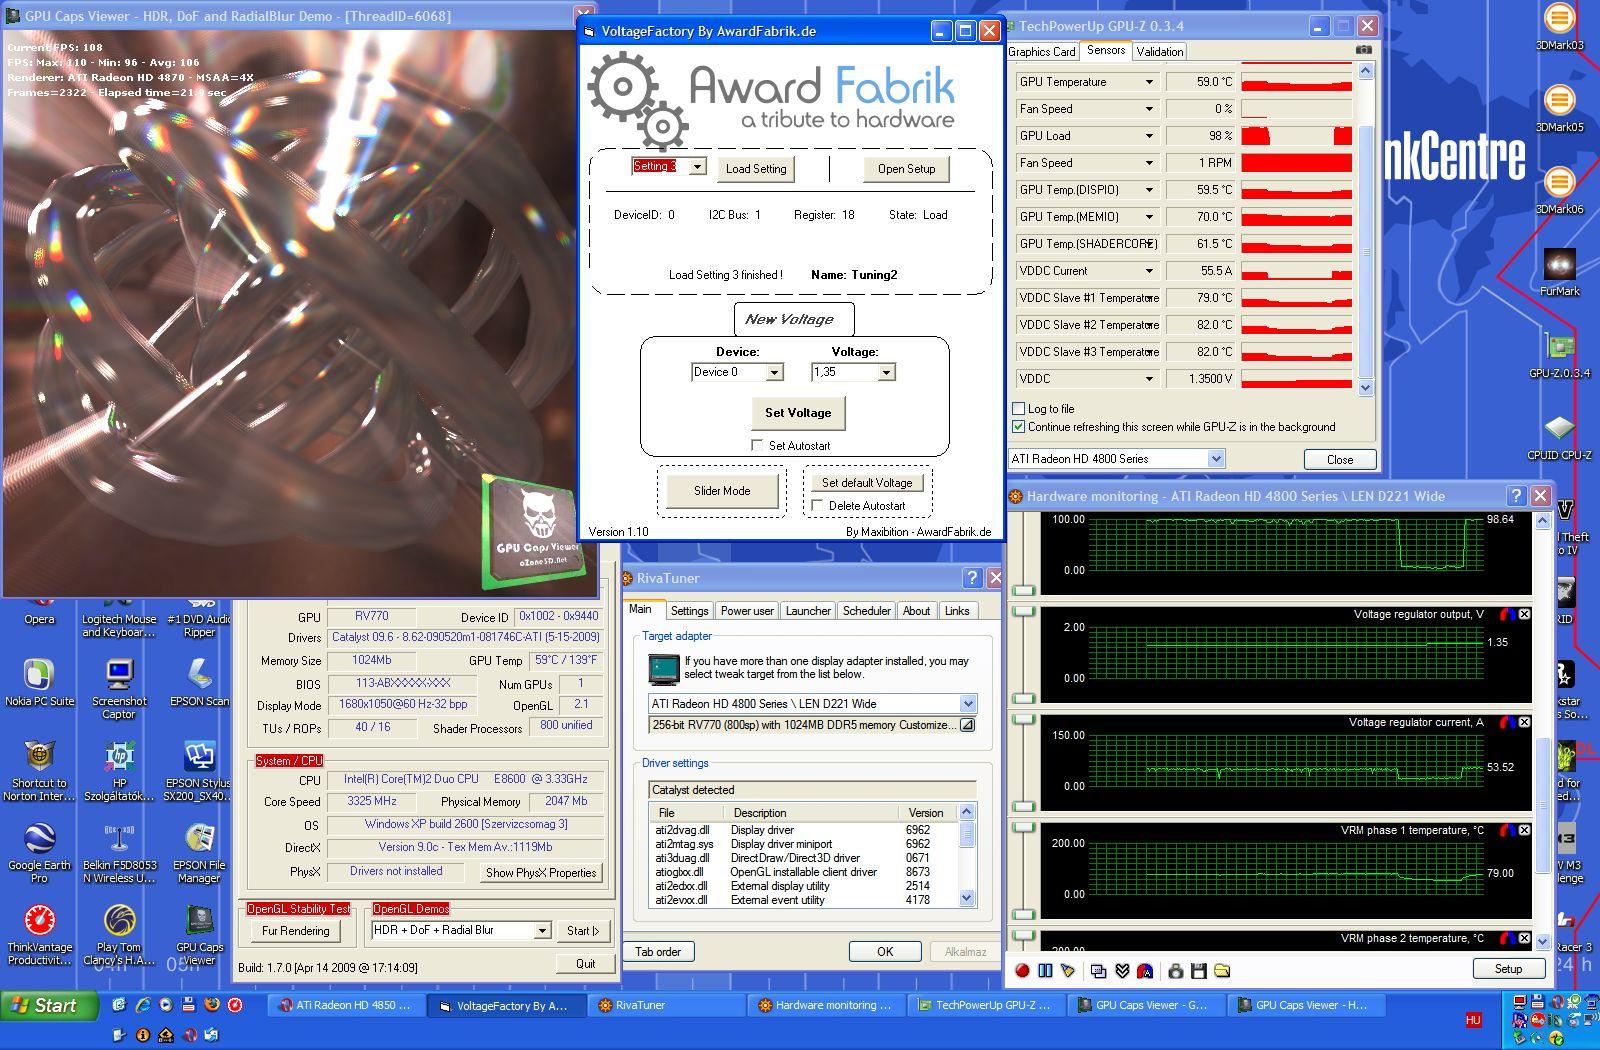Close the VRM phase 1 temperature graph
This screenshot has height=1050, width=1600.
coord(1524,830)
